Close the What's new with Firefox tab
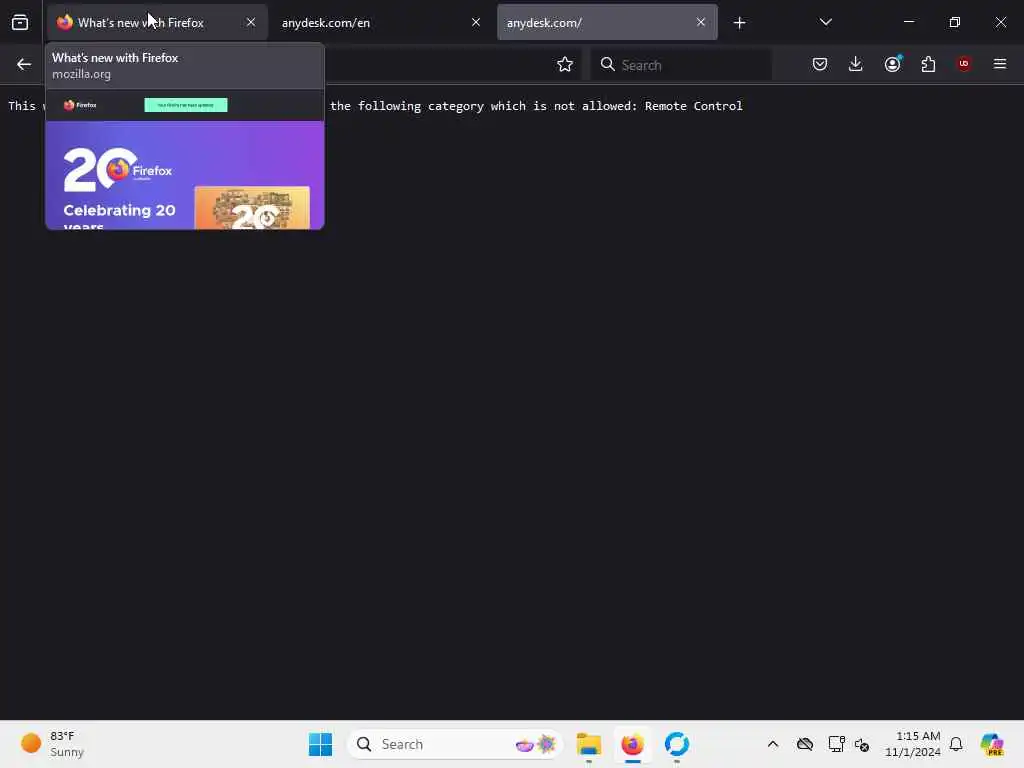The height and width of the screenshot is (768, 1024). coord(251,22)
